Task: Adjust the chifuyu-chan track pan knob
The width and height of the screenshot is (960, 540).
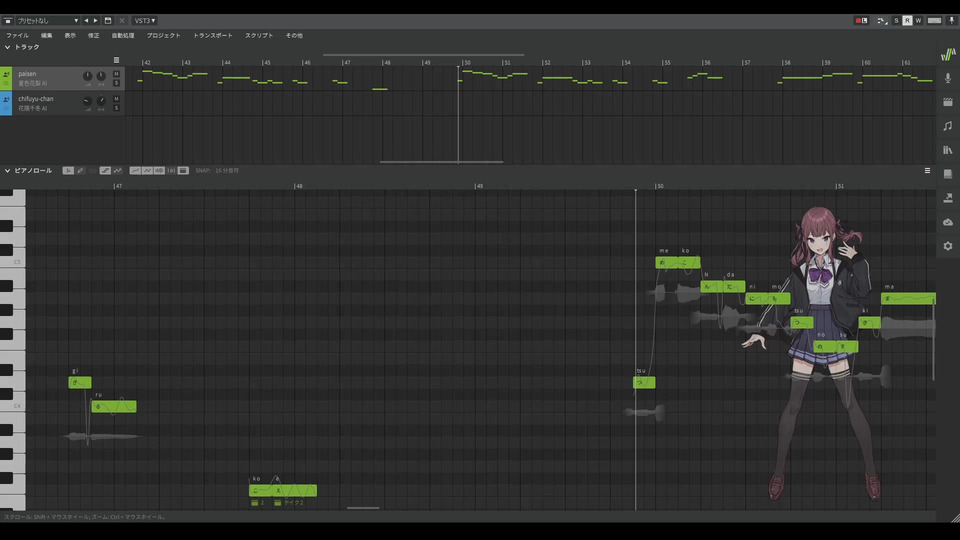Action: [x=101, y=101]
